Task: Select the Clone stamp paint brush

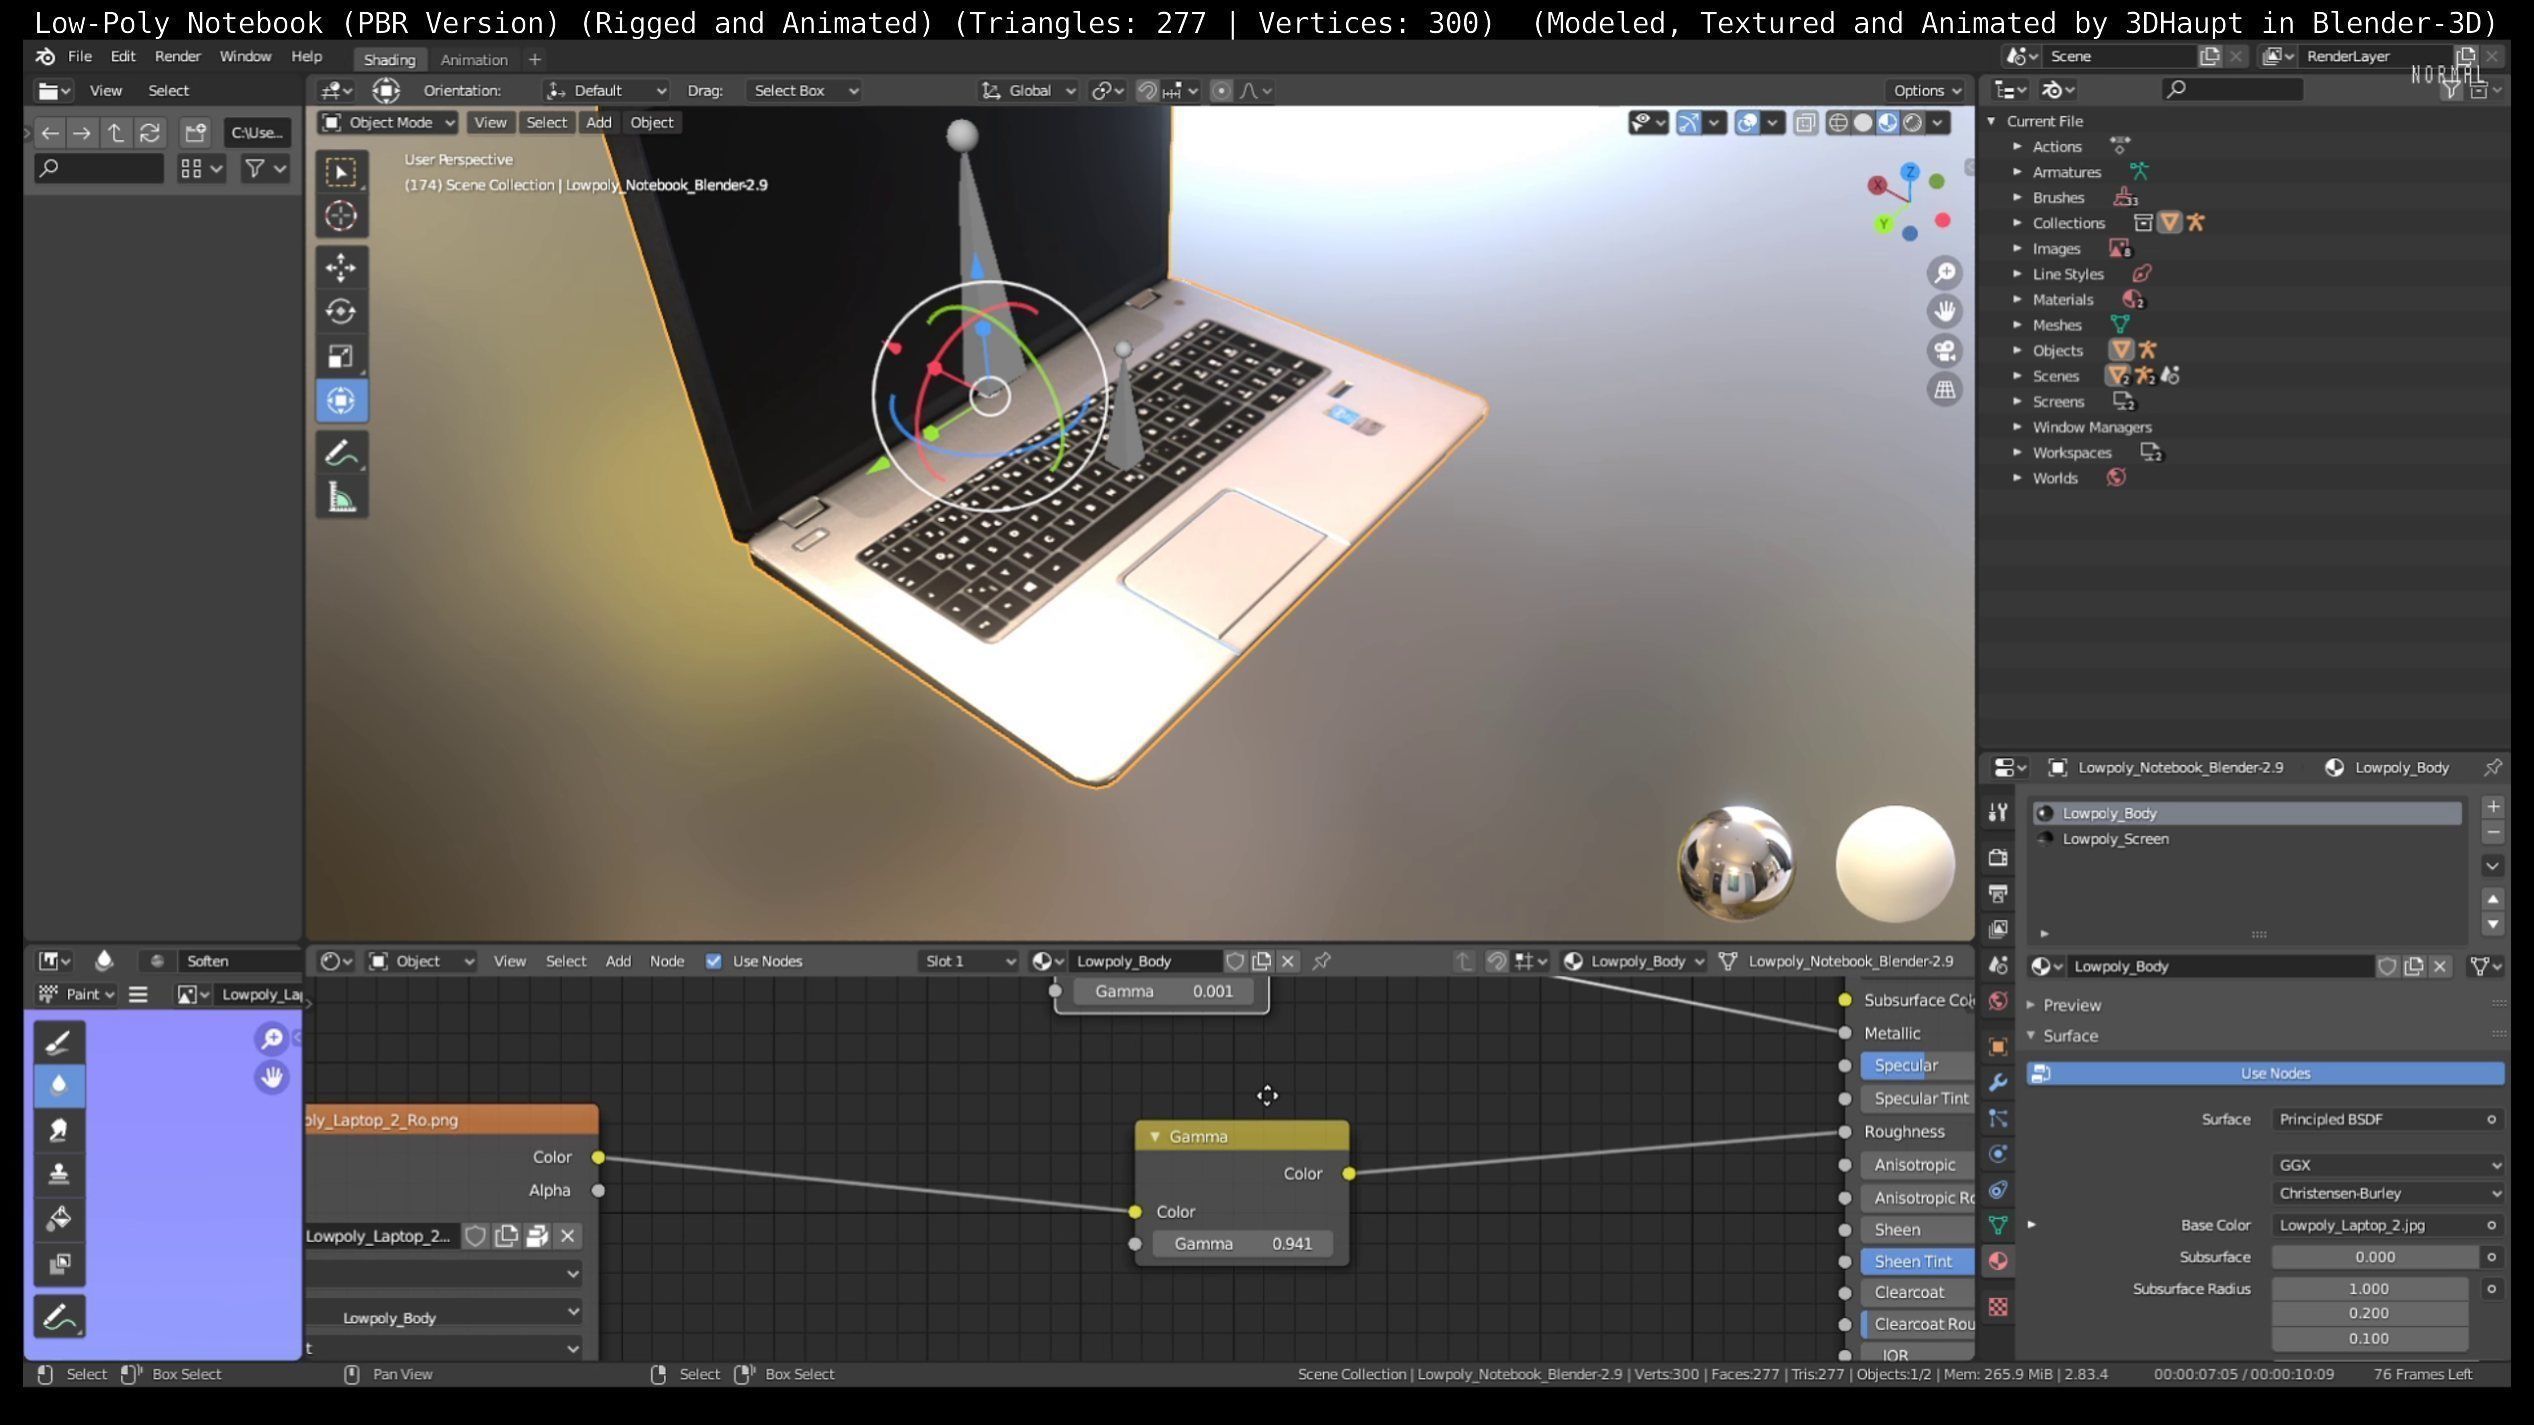Action: tap(58, 1174)
